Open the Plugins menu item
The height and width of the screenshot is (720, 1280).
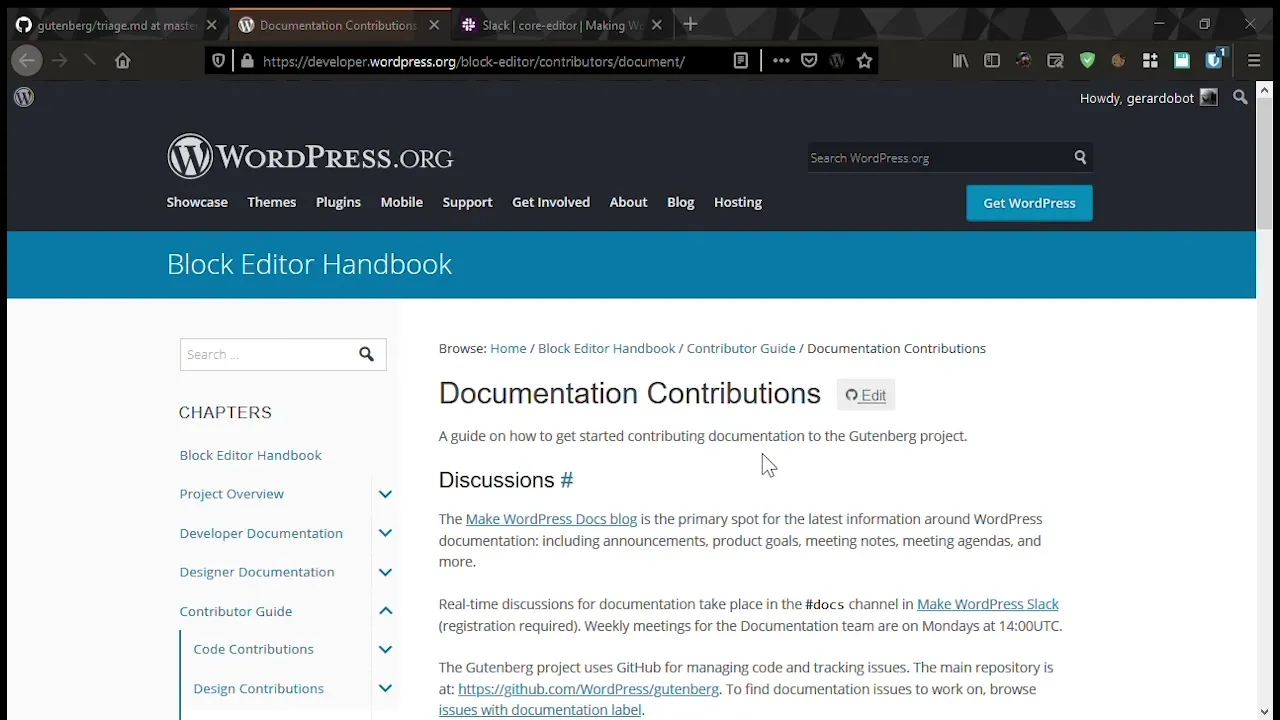338,202
